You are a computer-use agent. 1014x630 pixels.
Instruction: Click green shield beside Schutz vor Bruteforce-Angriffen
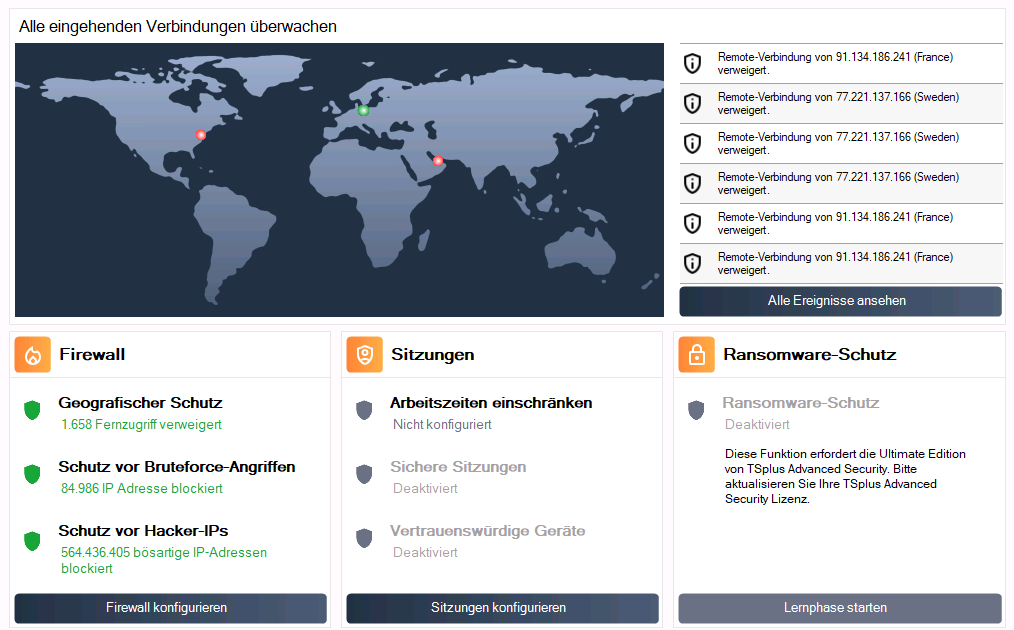[32, 474]
